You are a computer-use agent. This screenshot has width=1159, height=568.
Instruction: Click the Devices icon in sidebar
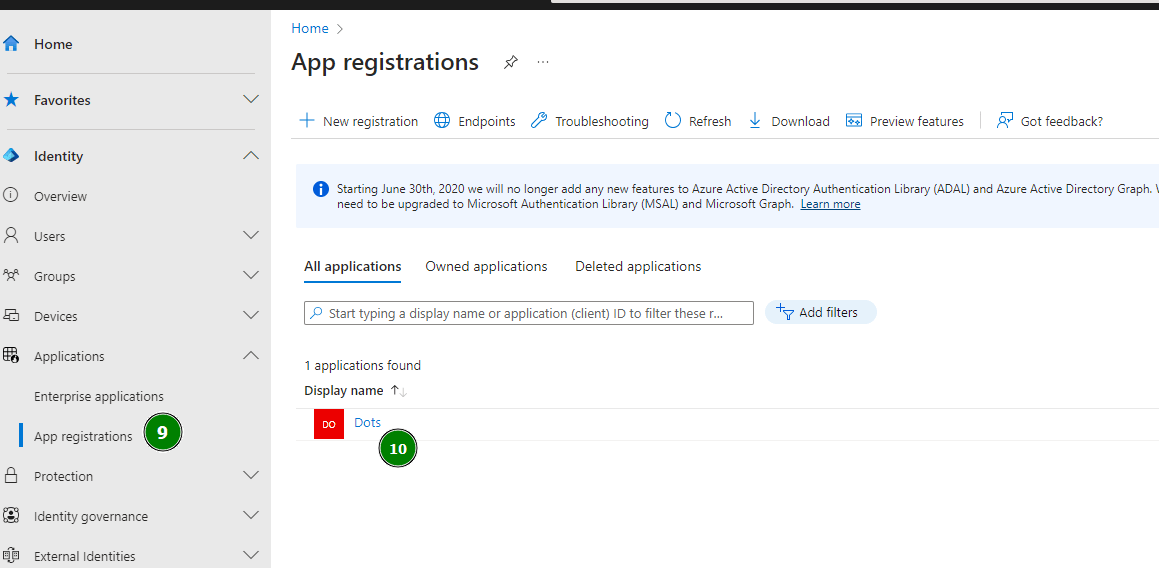click(x=11, y=316)
